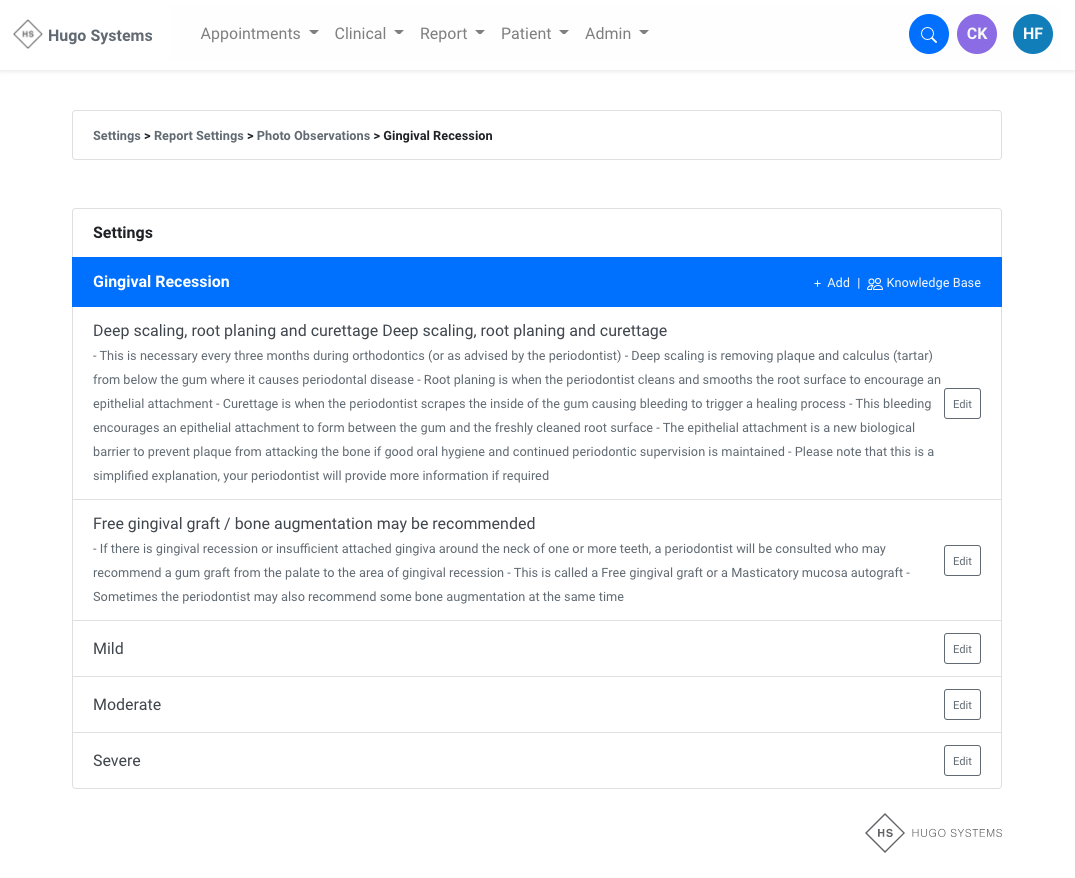This screenshot has width=1075, height=878.
Task: Edit the Free gingival graft entry
Action: (962, 561)
